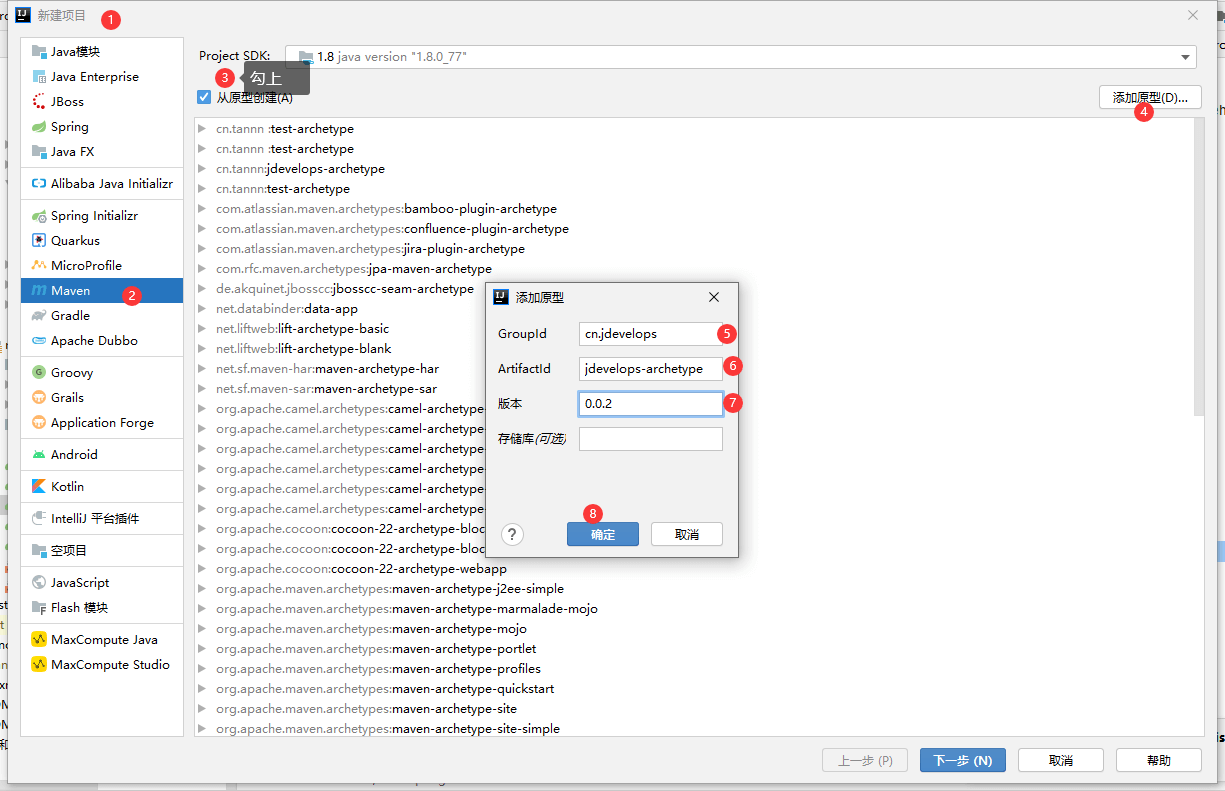Expand the cocoon-22-archetype-webapp entry
The width and height of the screenshot is (1225, 791).
203,569
